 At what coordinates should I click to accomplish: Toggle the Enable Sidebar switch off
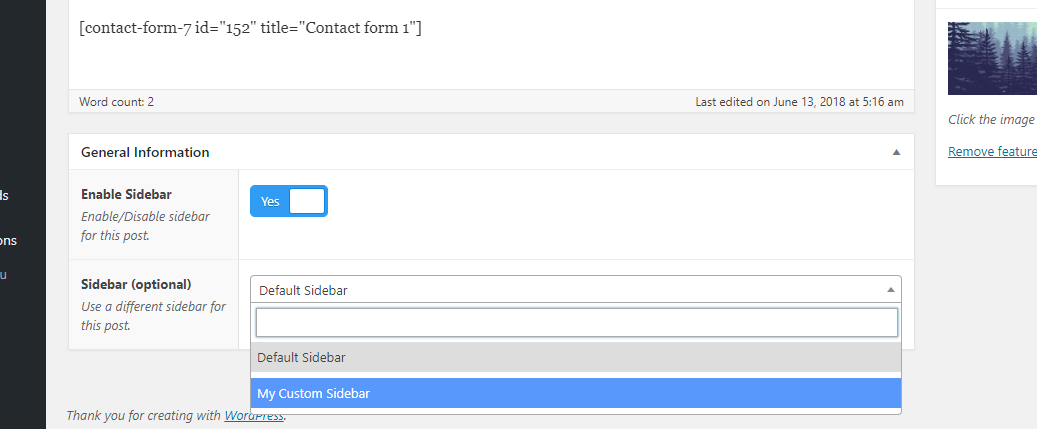coord(288,201)
